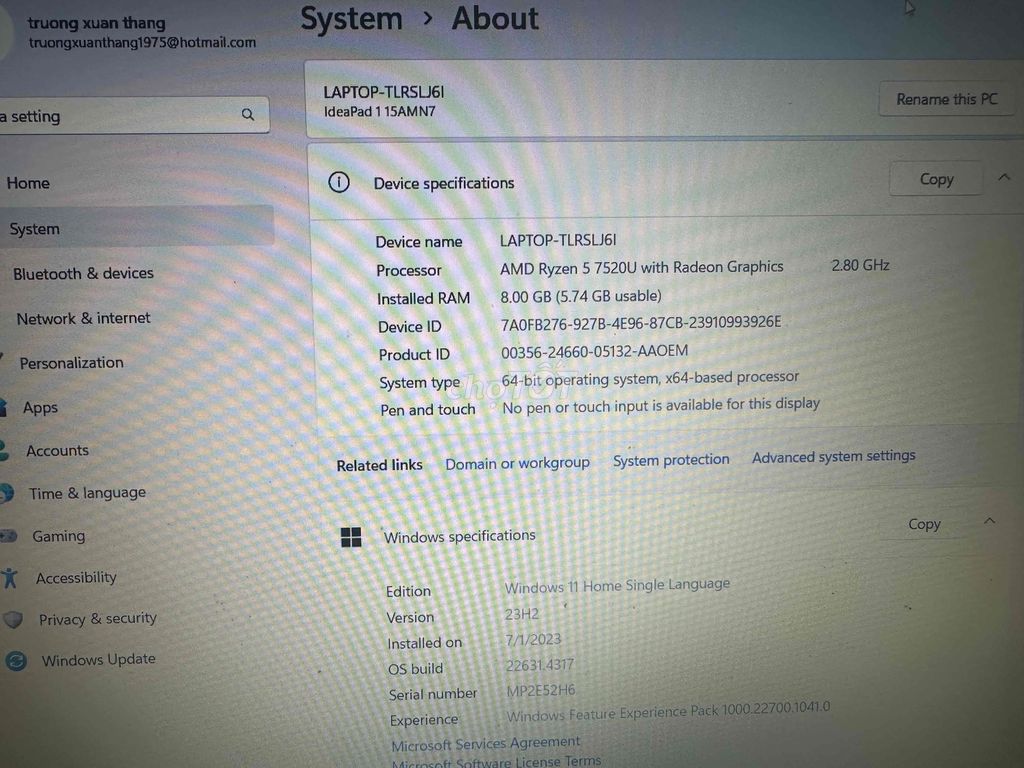Click the No pen or touch input text
Image resolution: width=1024 pixels, height=768 pixels.
(661, 406)
